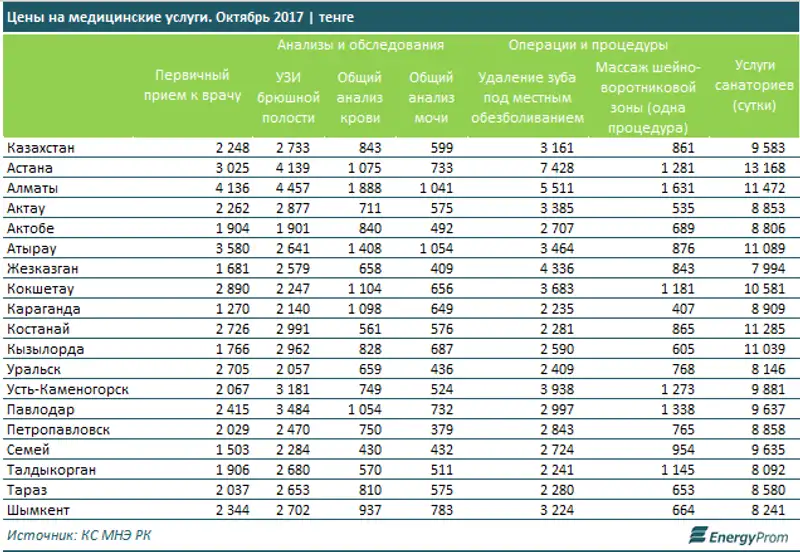
Task: Select the 'Анализы и обследования' group header
Action: (x=360, y=46)
